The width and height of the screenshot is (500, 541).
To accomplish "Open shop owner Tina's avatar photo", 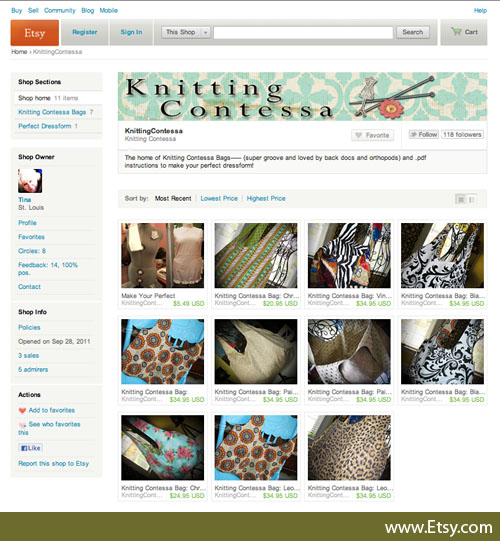I will point(30,181).
